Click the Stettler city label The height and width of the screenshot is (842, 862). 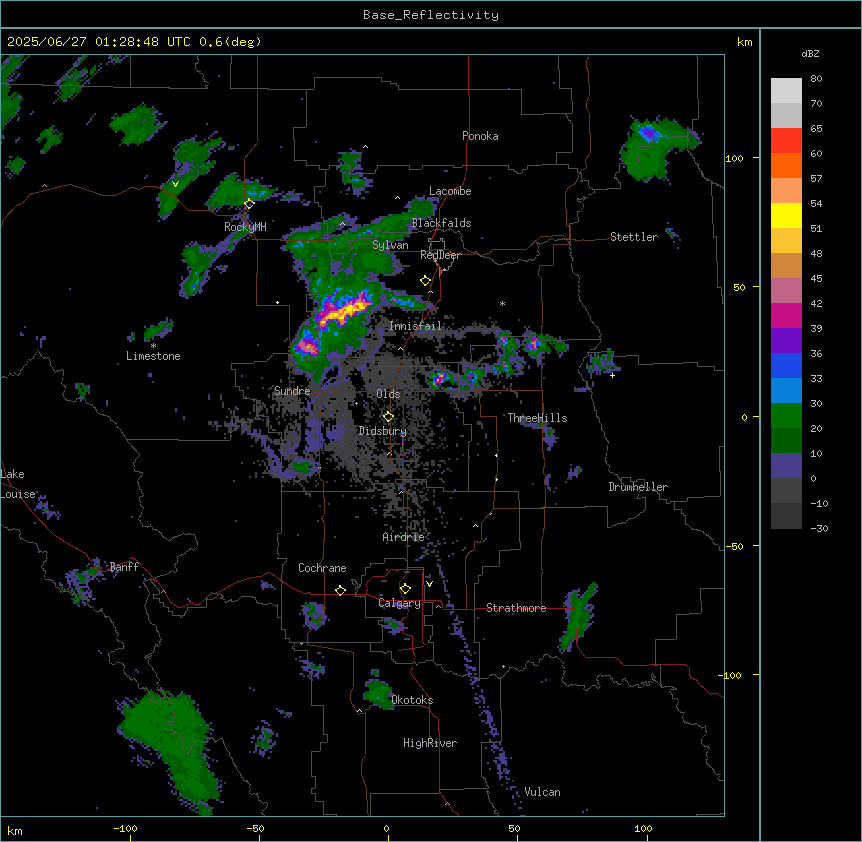(634, 237)
